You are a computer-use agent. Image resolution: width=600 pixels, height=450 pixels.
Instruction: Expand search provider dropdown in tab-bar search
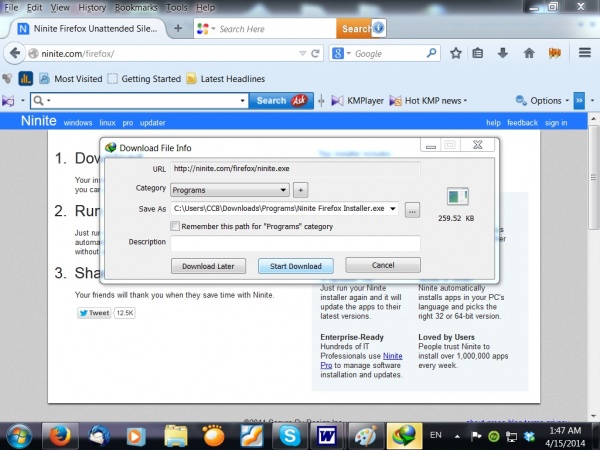213,29
